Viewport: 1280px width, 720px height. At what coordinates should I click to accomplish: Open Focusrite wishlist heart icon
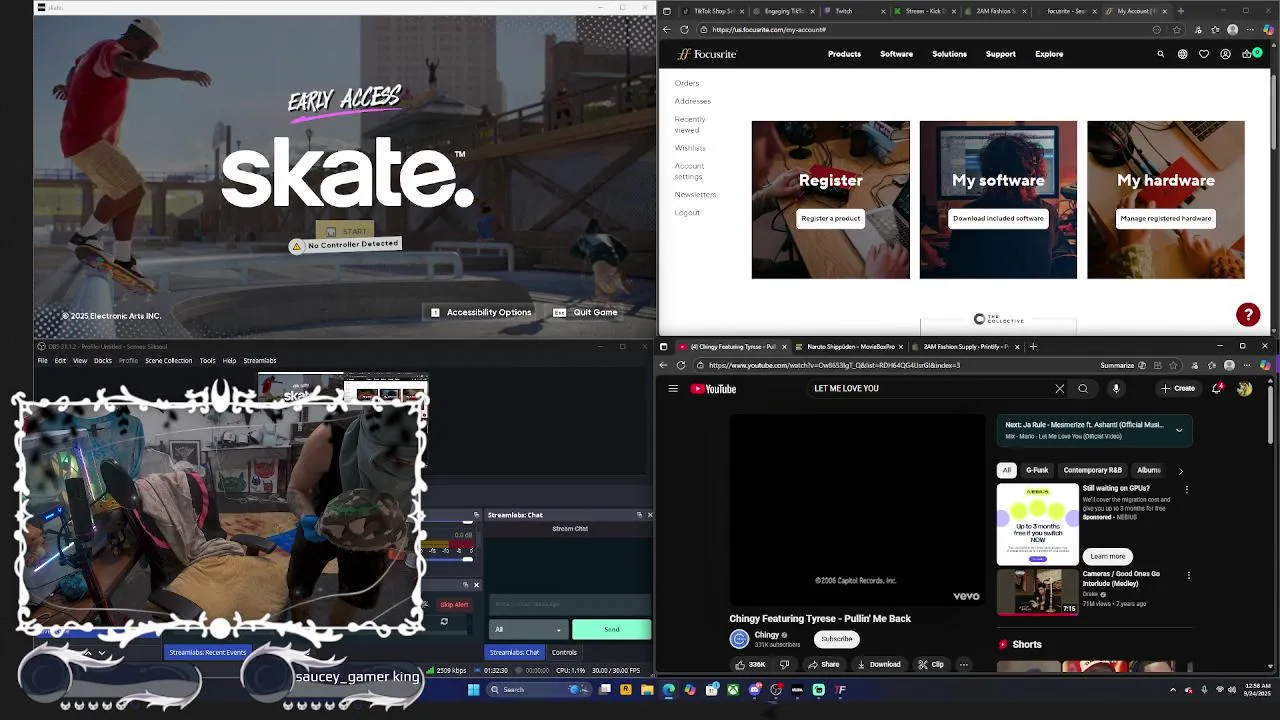pyautogui.click(x=1204, y=54)
